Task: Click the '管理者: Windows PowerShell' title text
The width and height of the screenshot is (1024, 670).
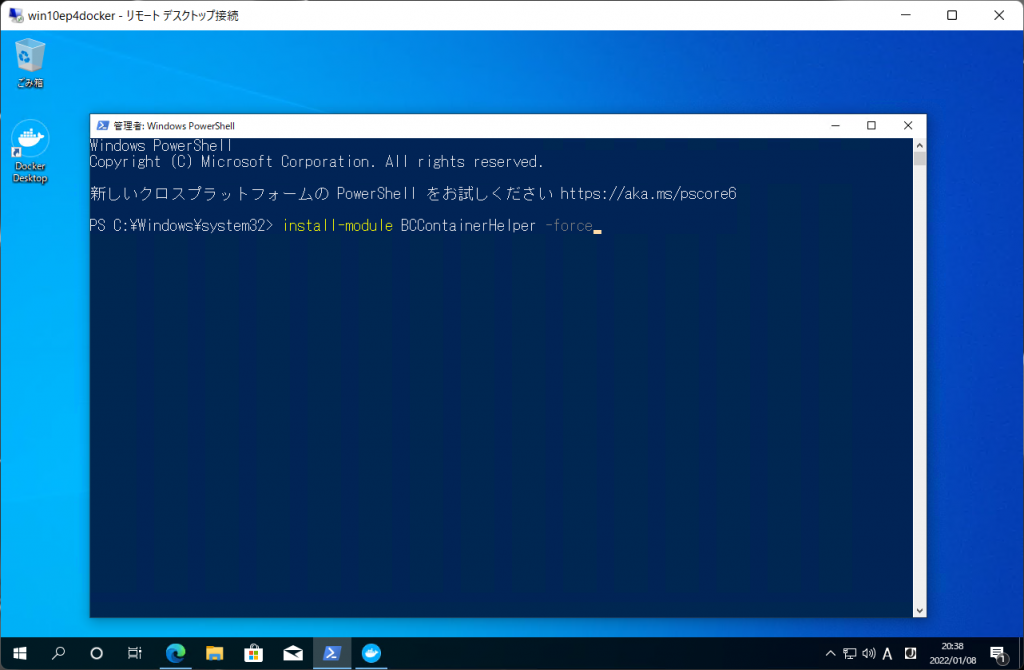Action: tap(174, 126)
